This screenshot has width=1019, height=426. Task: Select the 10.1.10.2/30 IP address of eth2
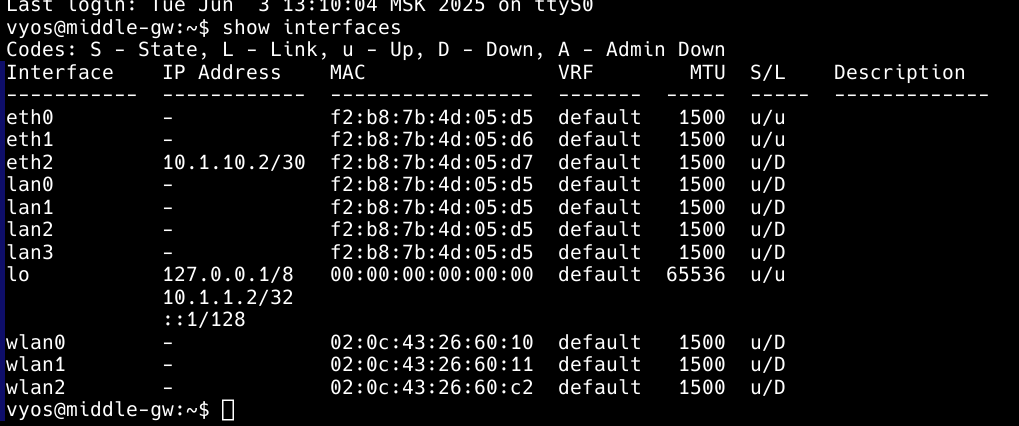[234, 162]
